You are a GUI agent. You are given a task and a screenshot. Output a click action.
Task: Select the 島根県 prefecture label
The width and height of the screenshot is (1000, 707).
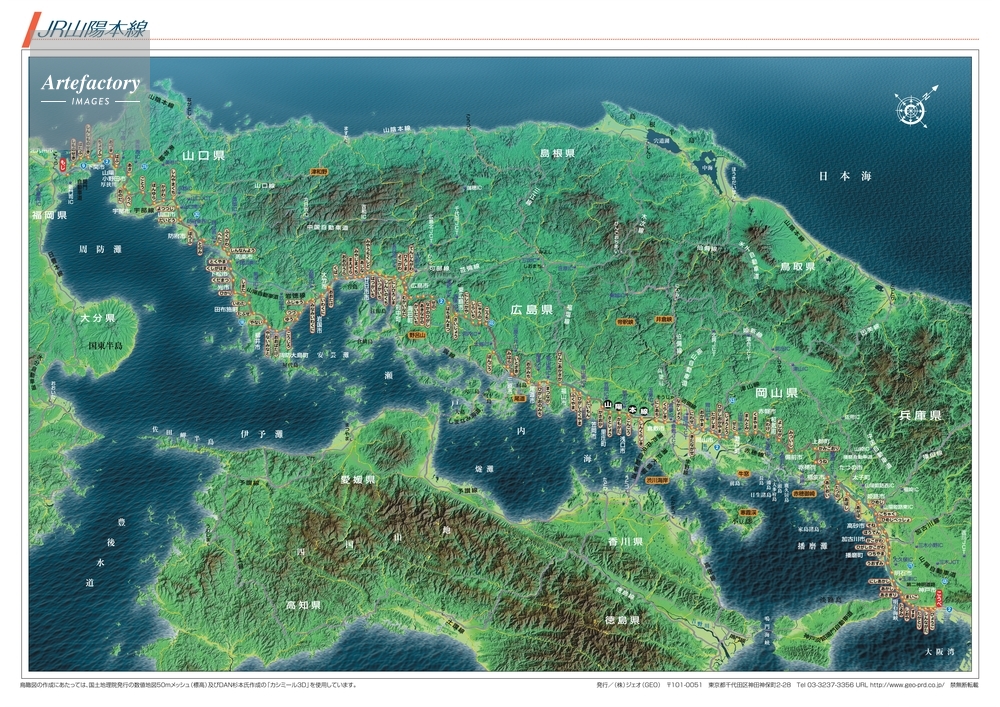tap(556, 154)
